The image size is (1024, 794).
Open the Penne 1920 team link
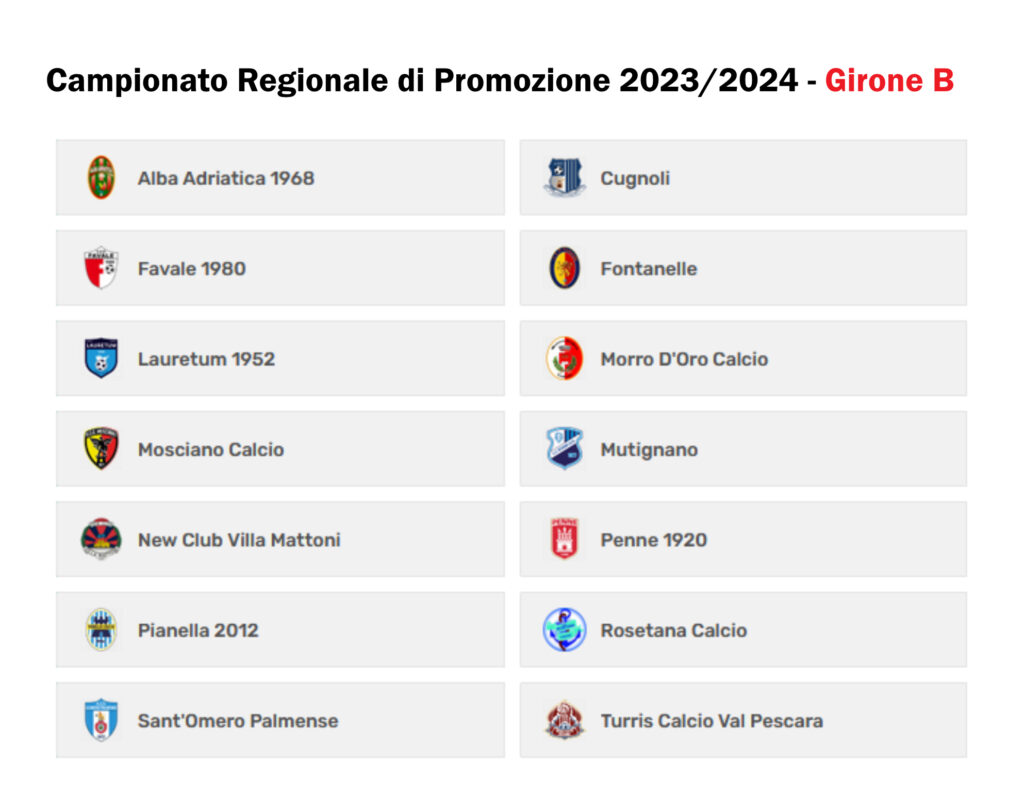coord(654,540)
